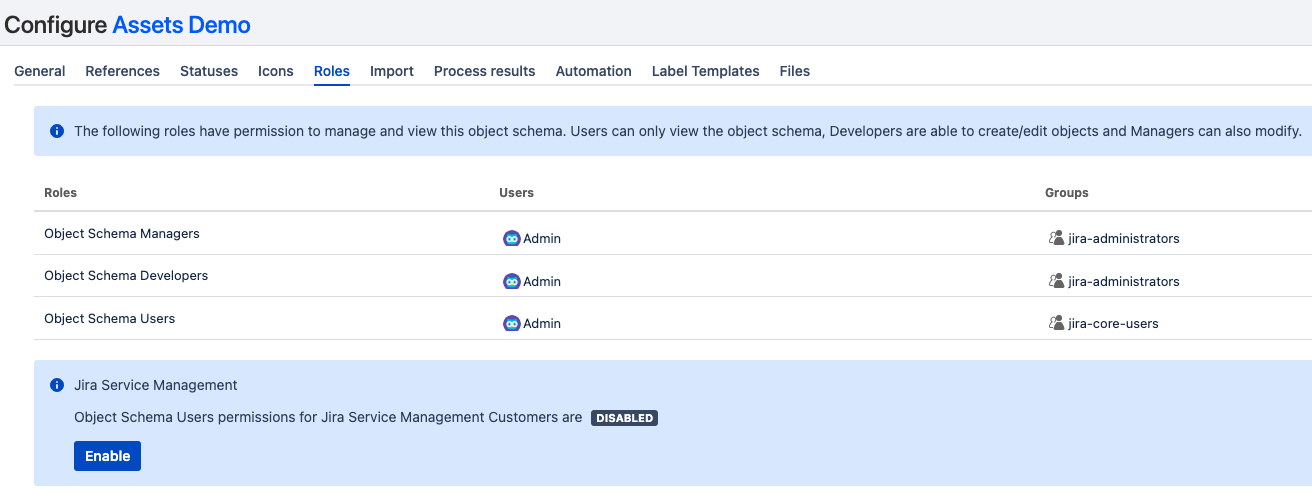The height and width of the screenshot is (499, 1312).
Task: Open the Automation tab
Action: (593, 71)
